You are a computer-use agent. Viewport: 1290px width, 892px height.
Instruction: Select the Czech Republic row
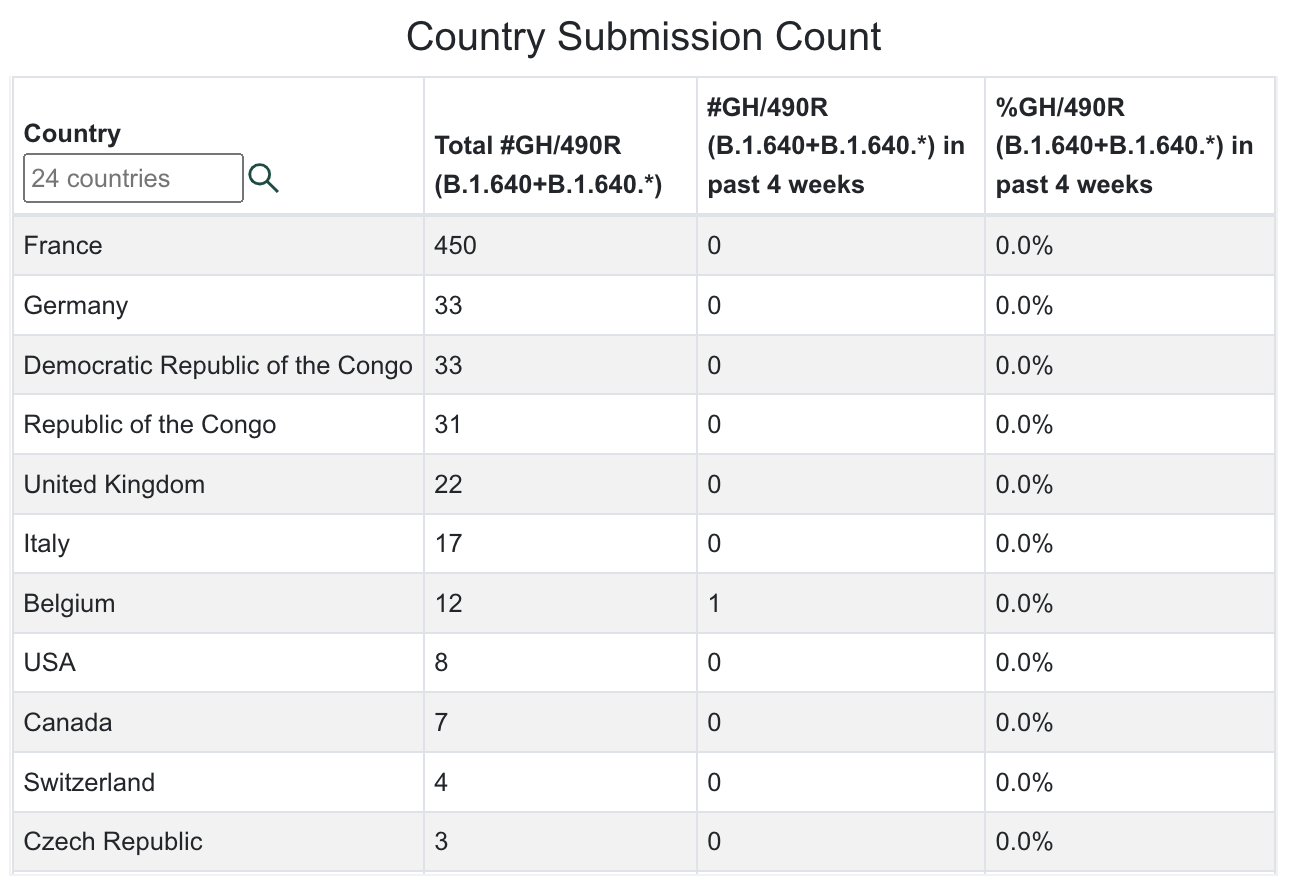(x=113, y=842)
